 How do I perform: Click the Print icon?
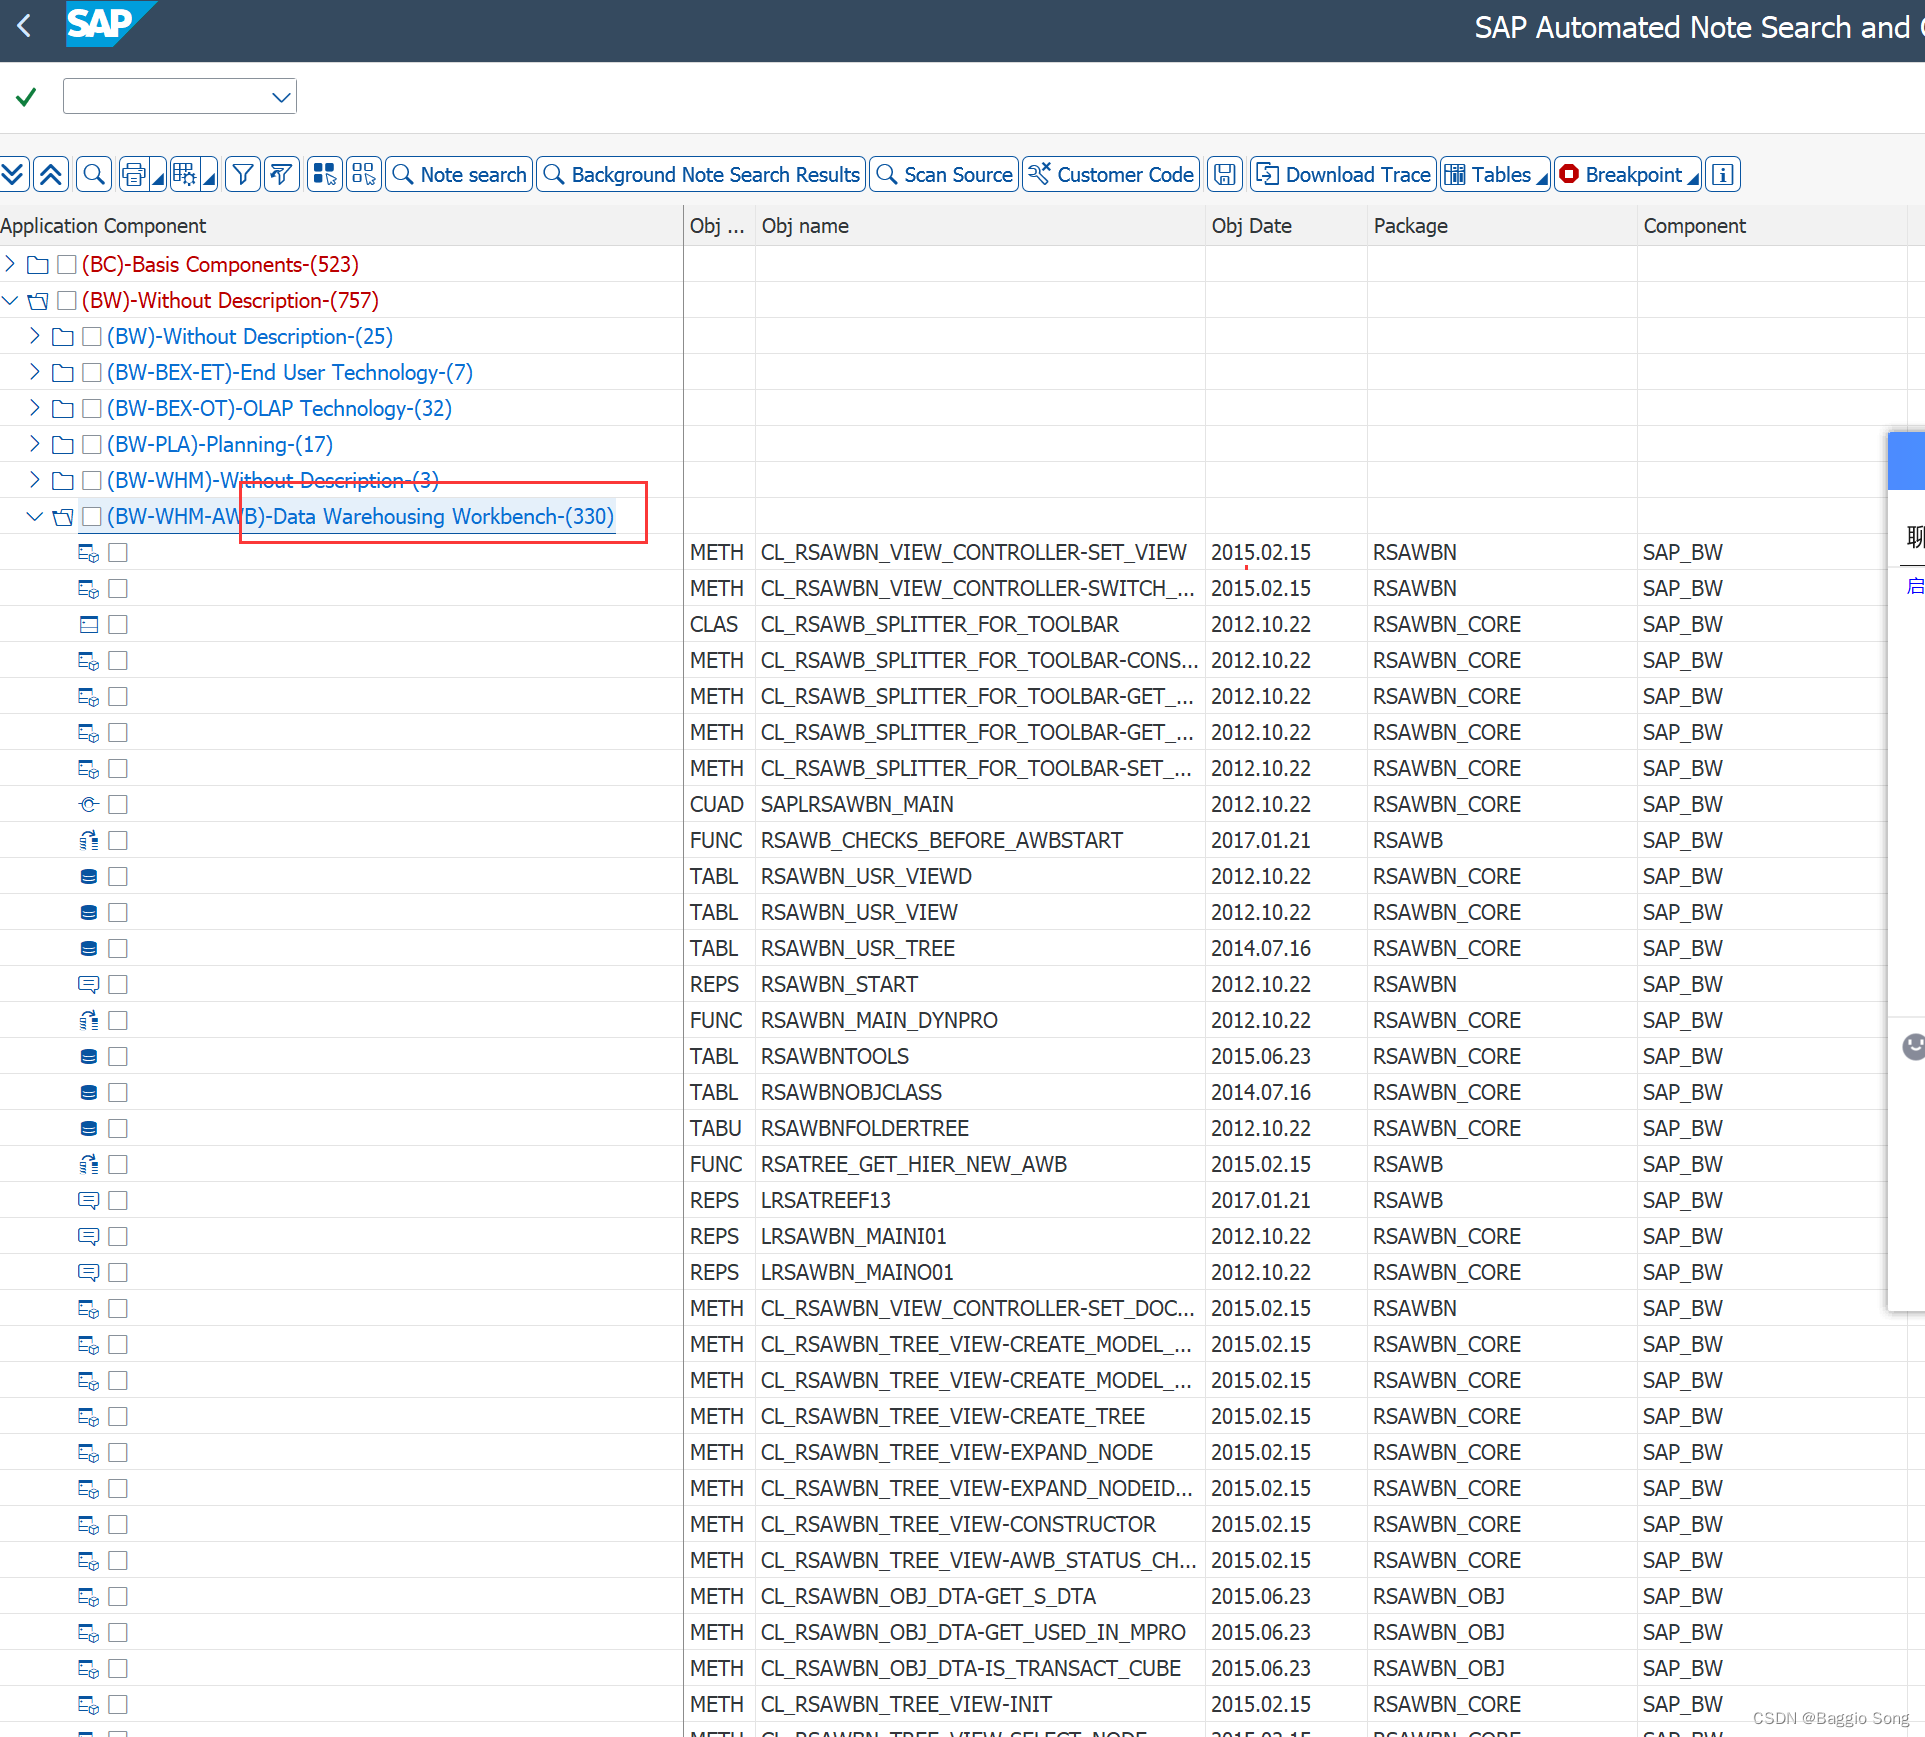(133, 175)
